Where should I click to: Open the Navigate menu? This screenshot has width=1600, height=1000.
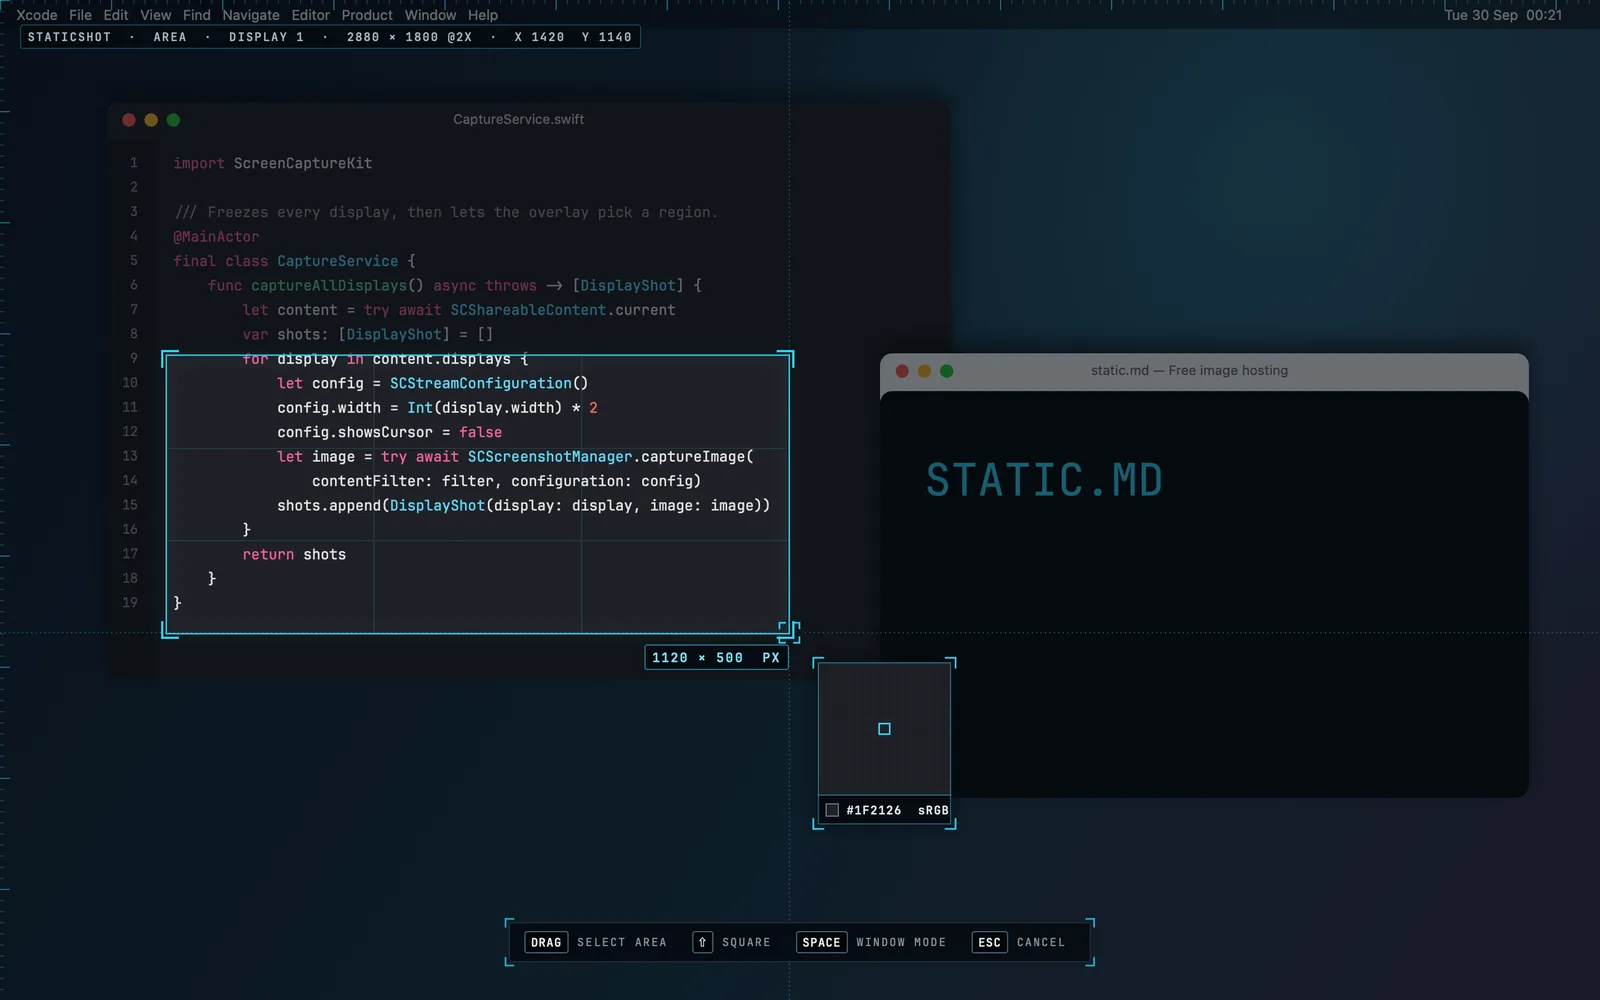[251, 15]
